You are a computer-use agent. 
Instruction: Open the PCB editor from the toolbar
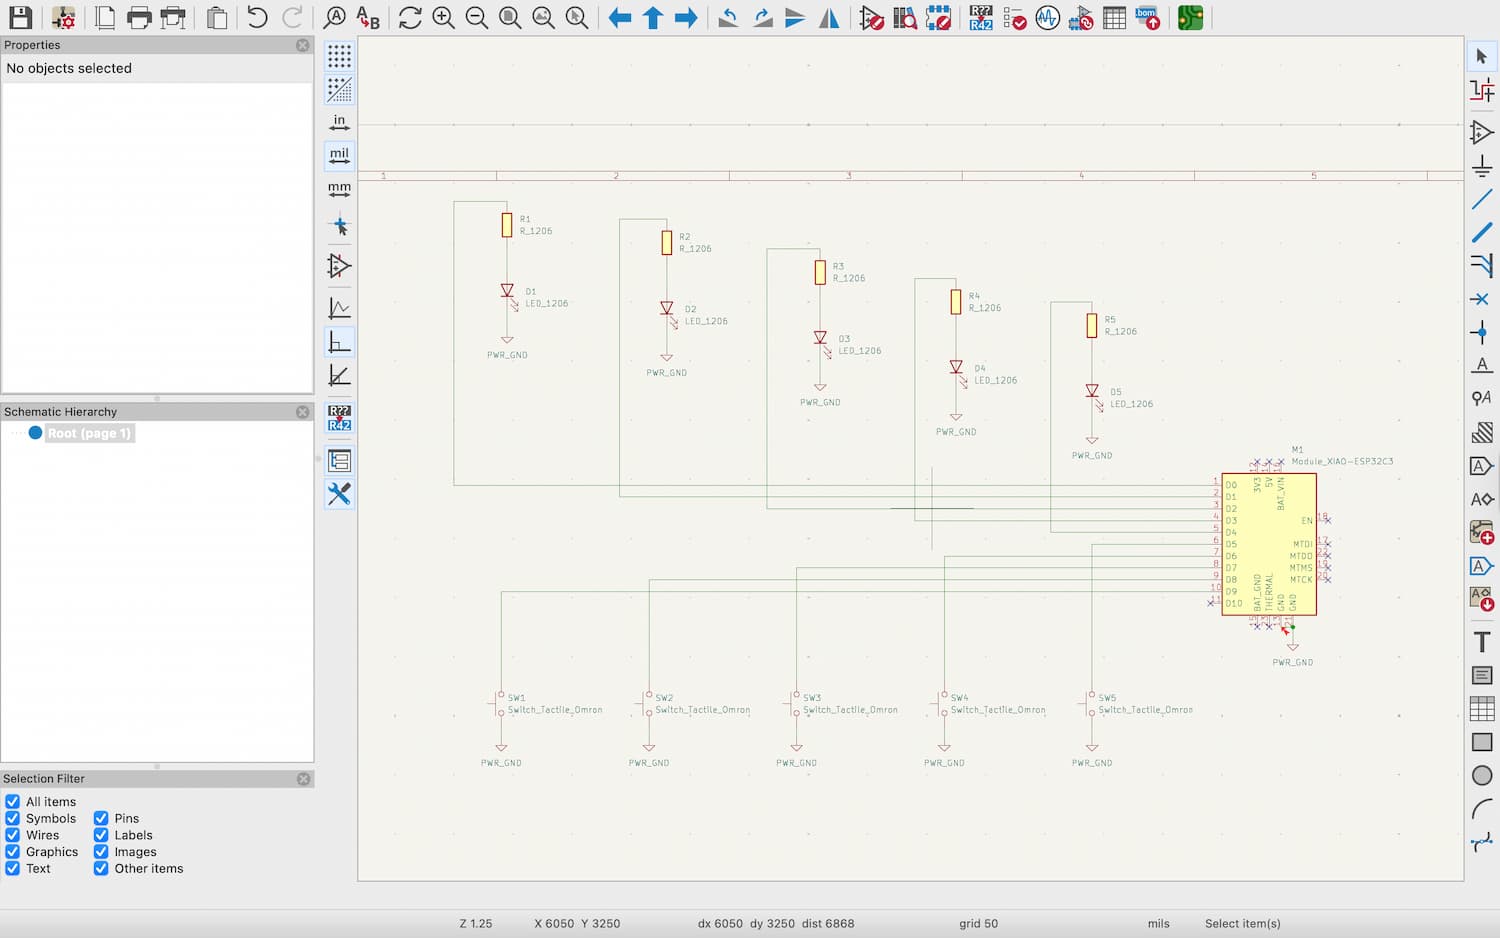tap(1190, 18)
